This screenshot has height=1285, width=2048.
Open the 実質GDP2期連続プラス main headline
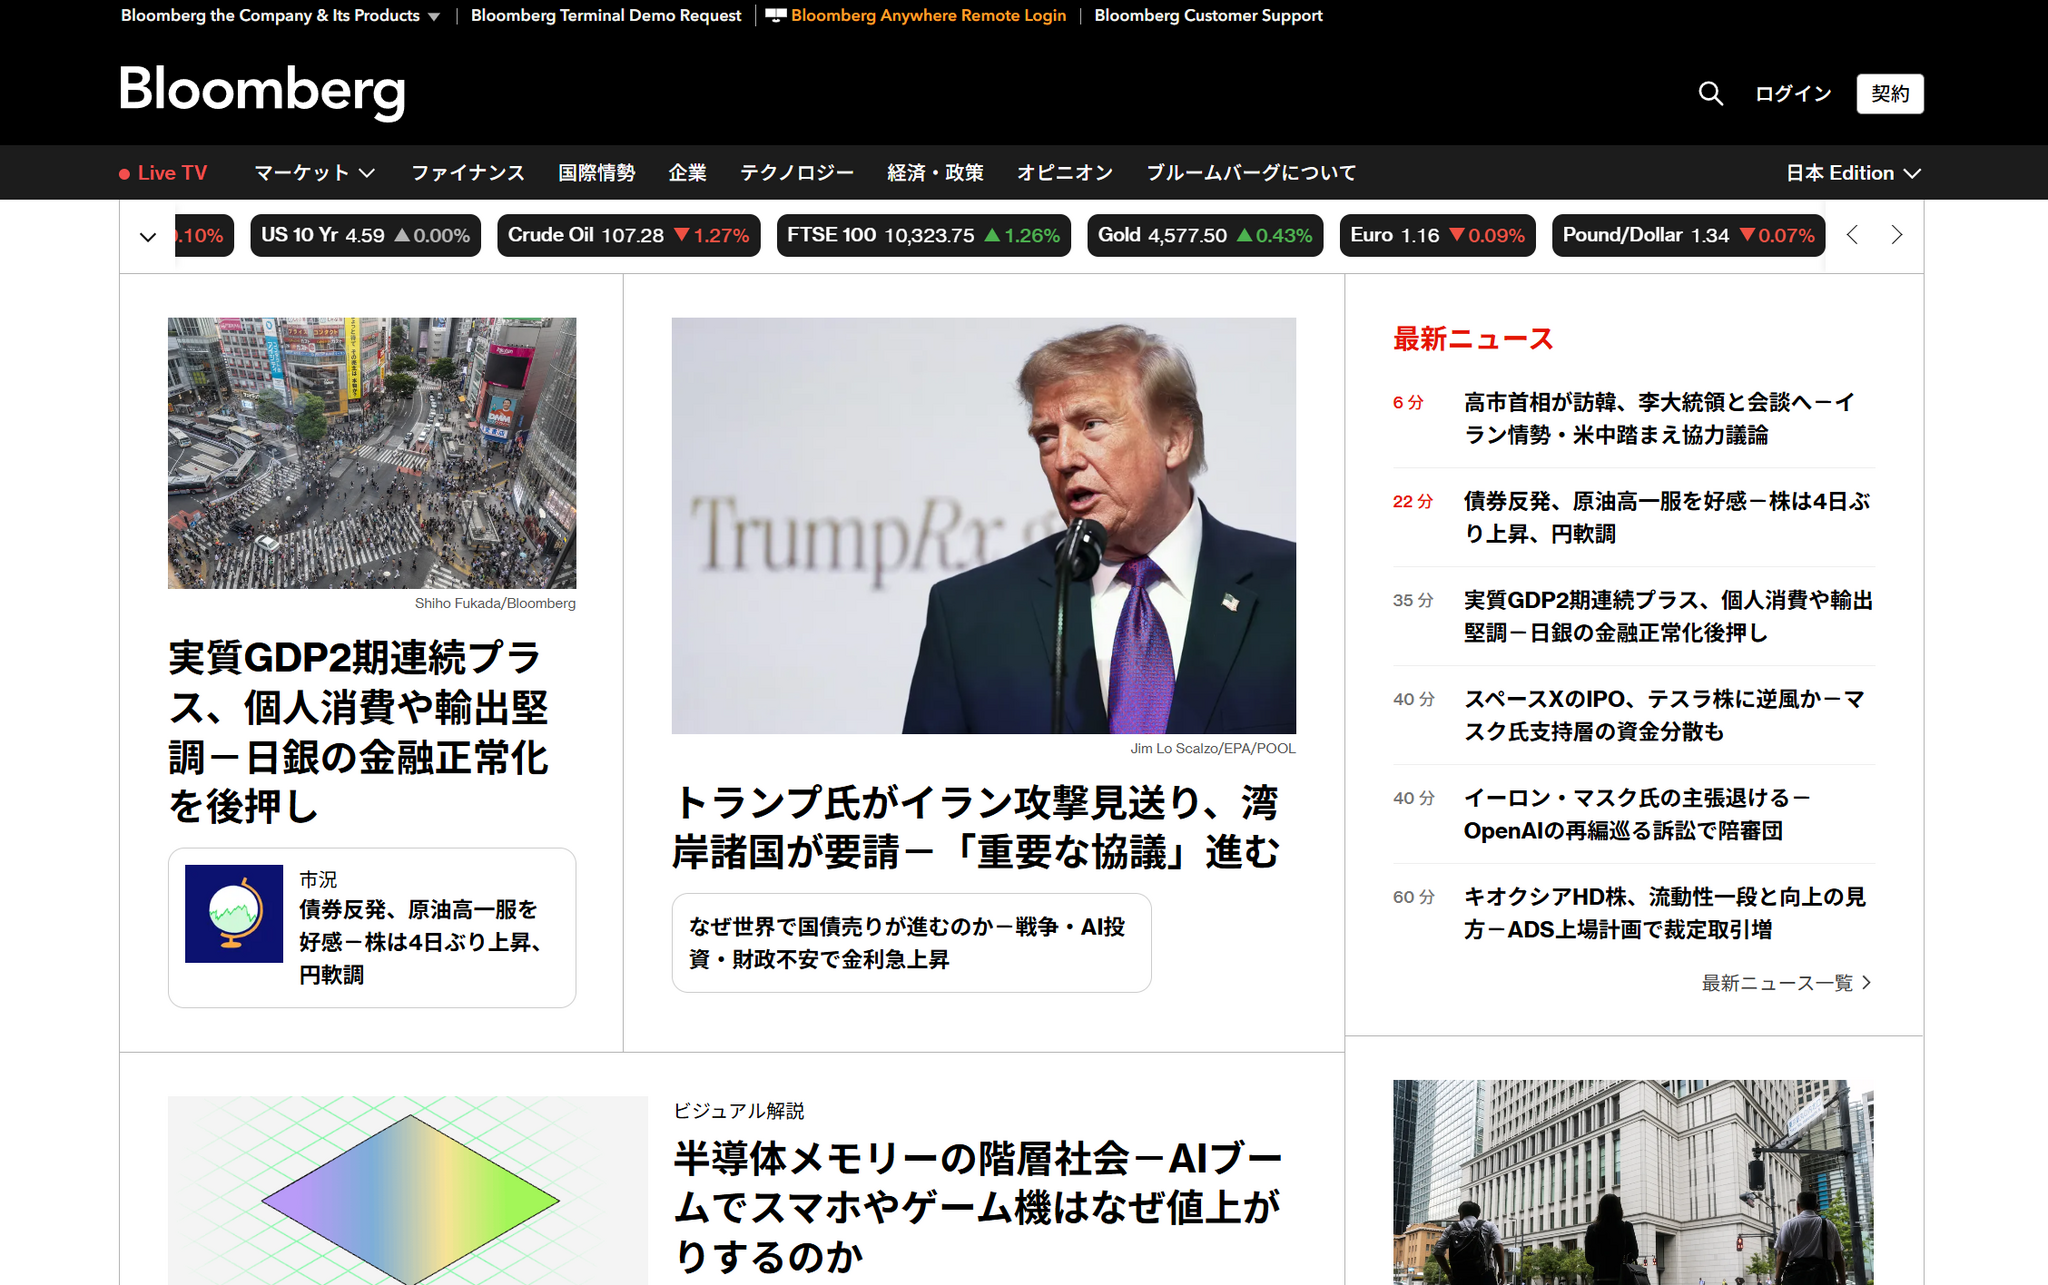coord(358,732)
